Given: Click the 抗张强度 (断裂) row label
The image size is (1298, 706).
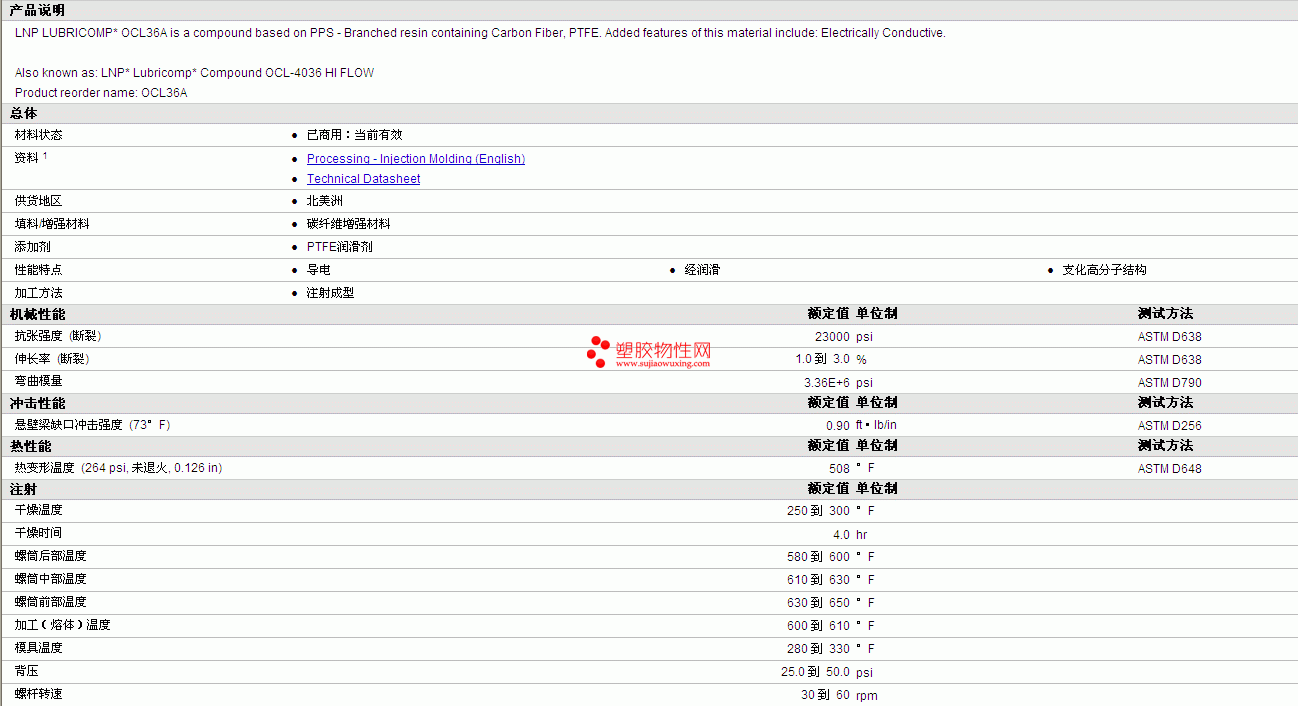Looking at the screenshot, I should [x=58, y=336].
